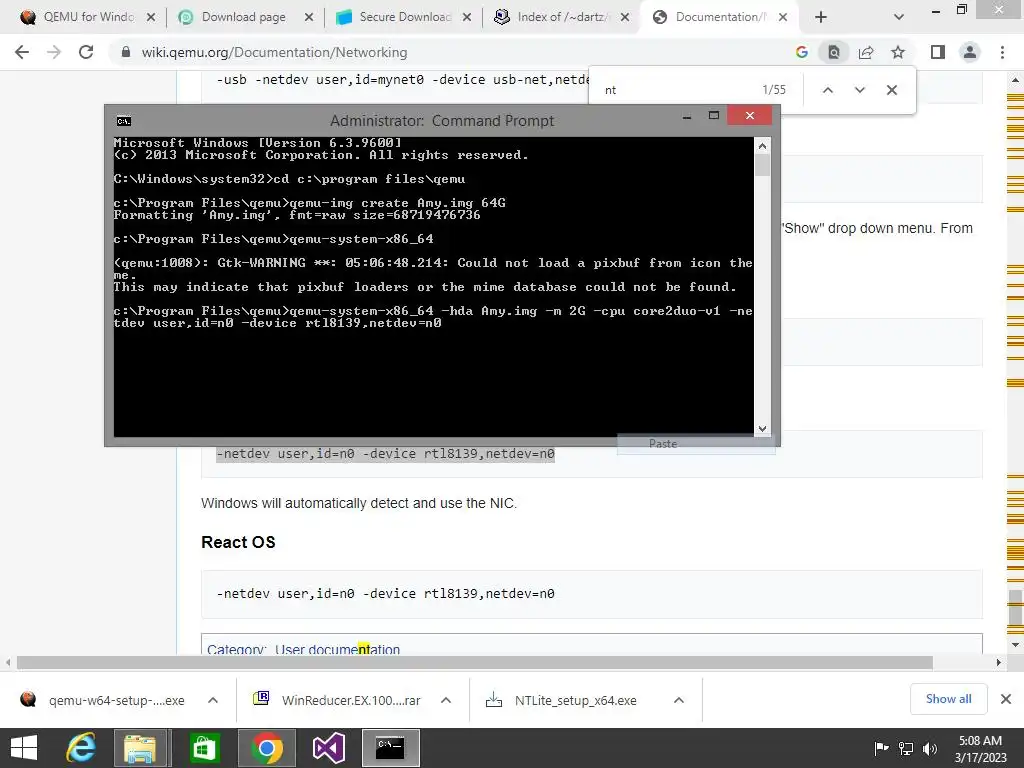1024x768 pixels.
Task: Share this page via share icon
Action: pos(866,52)
